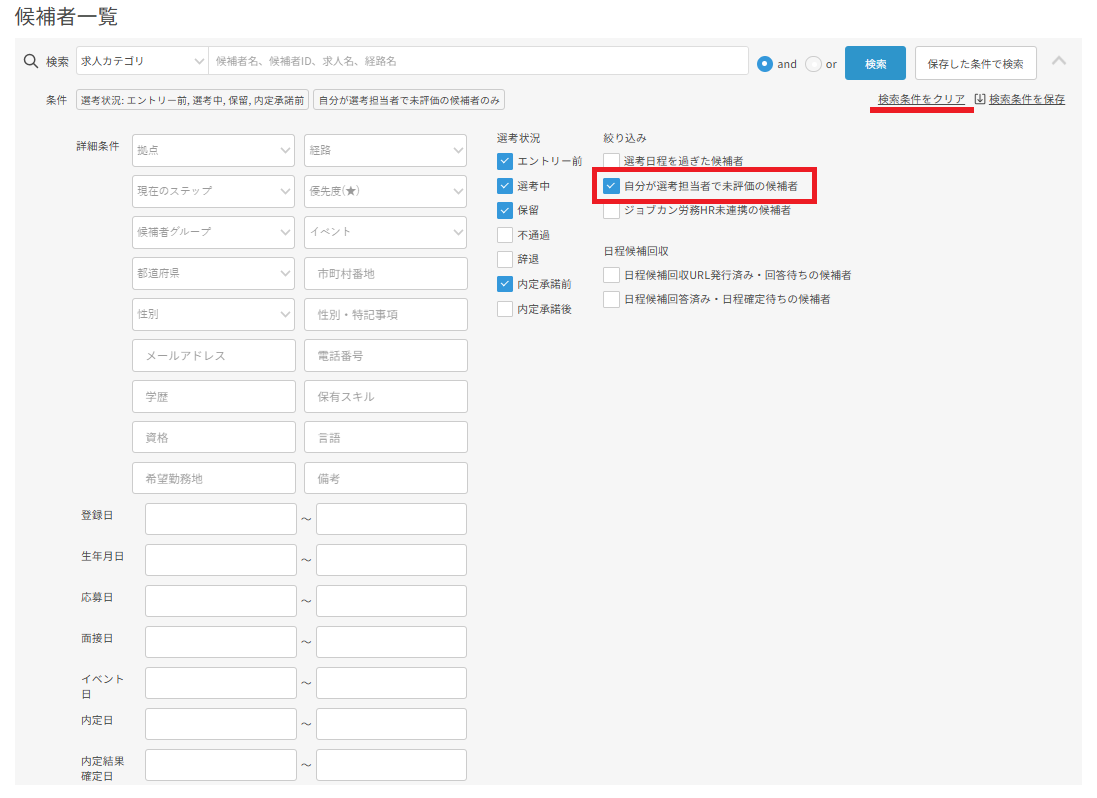This screenshot has width=1097, height=798.
Task: Uncheck the エントリー前 checkbox
Action: [505, 161]
